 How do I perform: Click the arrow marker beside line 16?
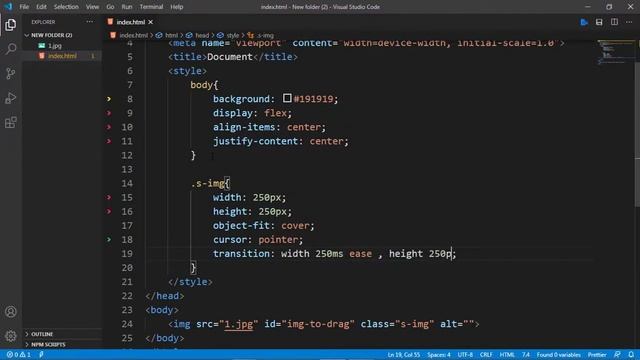(x=109, y=211)
